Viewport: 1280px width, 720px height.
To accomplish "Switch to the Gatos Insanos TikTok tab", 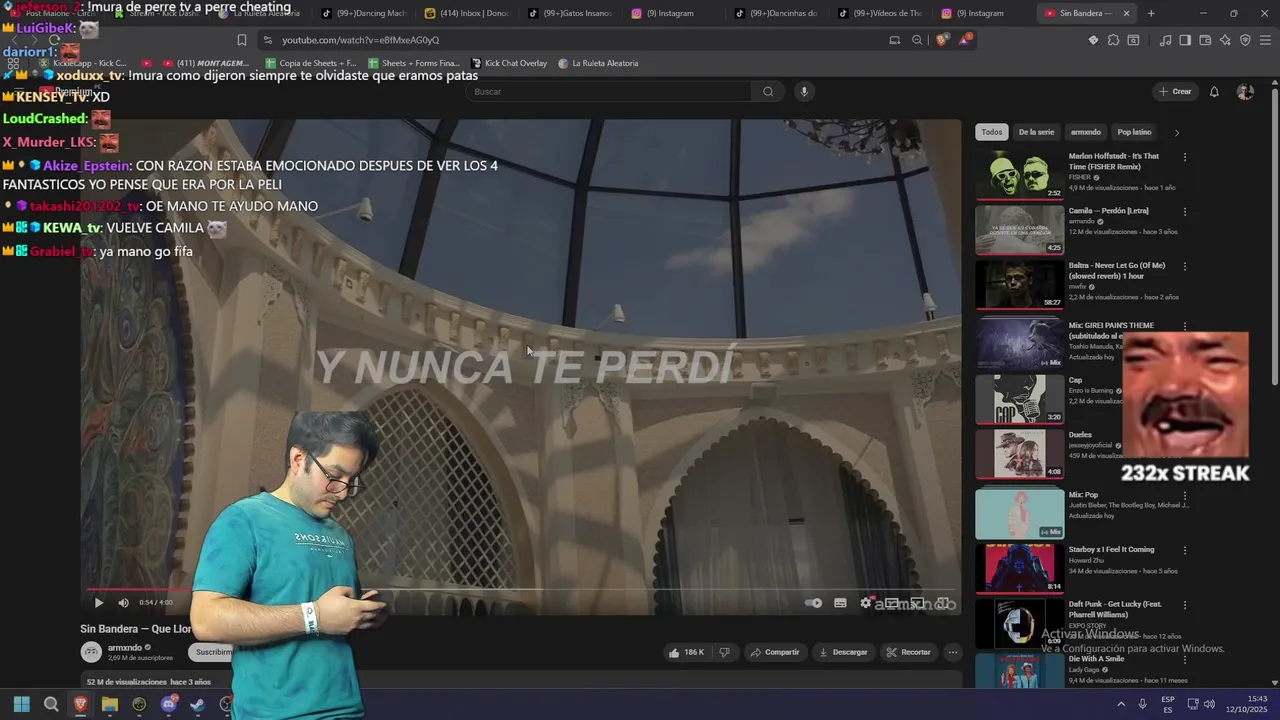I will click(x=571, y=14).
